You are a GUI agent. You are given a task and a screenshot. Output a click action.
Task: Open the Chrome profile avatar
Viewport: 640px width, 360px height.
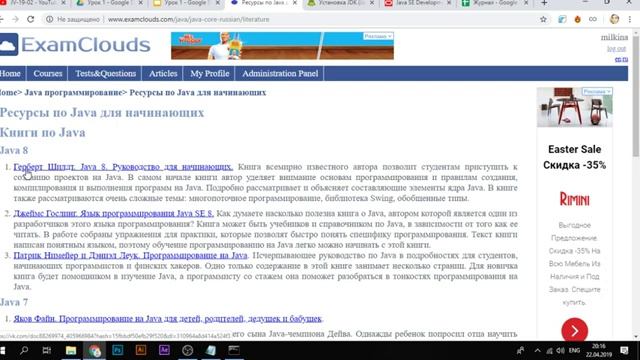click(x=614, y=19)
